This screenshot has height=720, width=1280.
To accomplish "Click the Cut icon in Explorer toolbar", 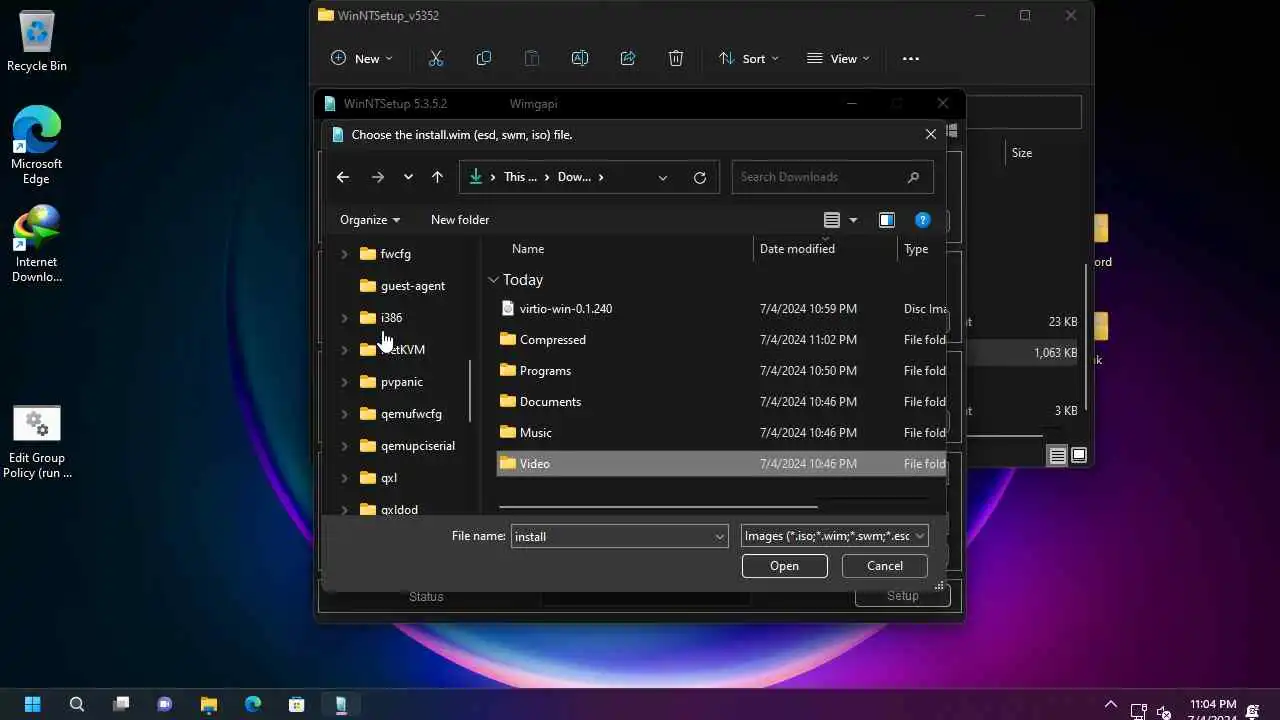I will [x=436, y=58].
